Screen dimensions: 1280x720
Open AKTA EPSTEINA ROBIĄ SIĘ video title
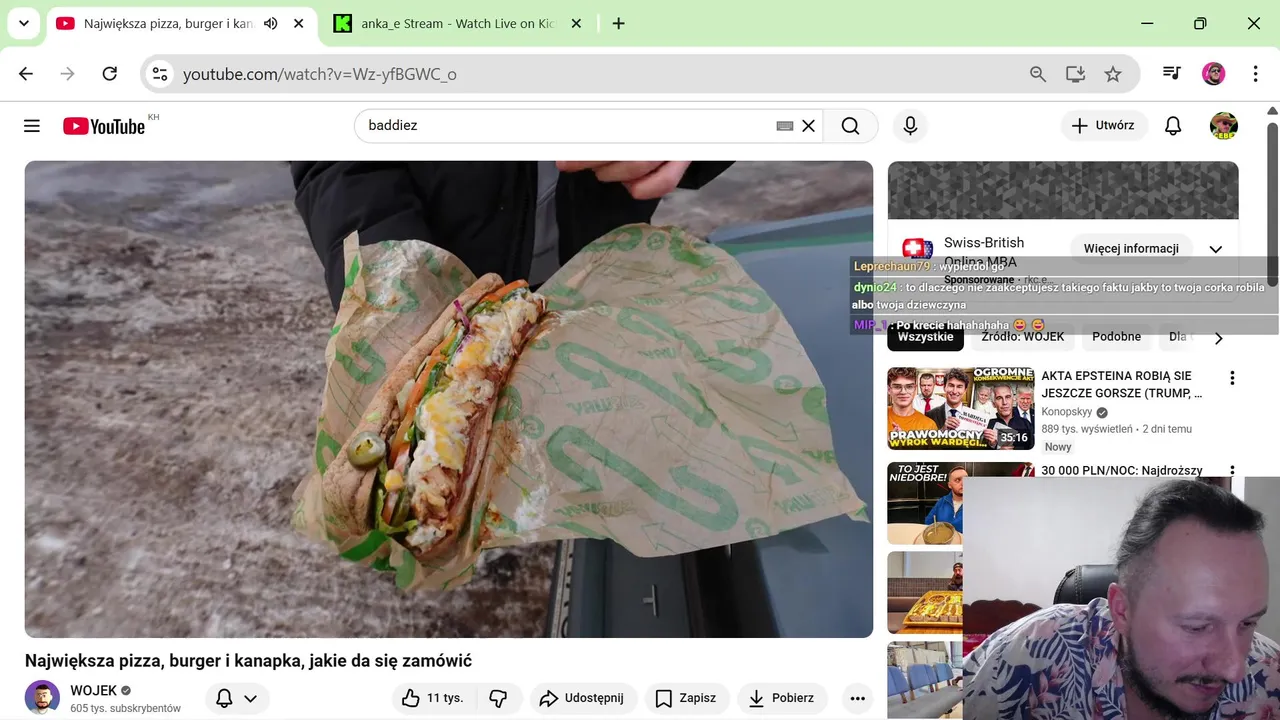point(1122,385)
